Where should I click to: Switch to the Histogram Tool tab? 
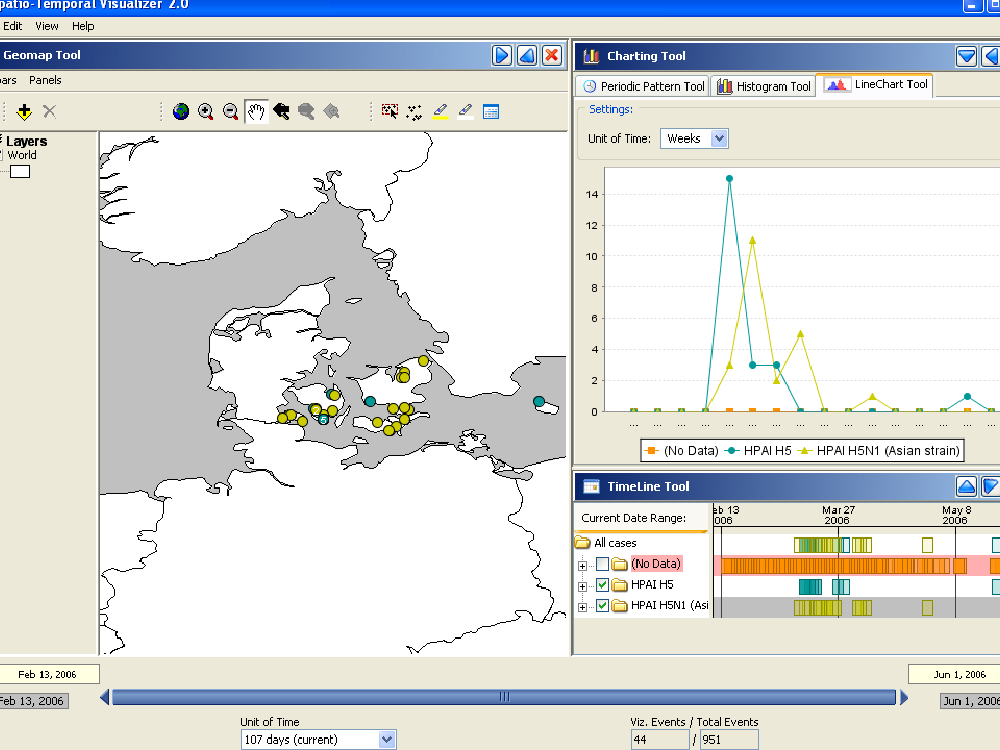[763, 86]
